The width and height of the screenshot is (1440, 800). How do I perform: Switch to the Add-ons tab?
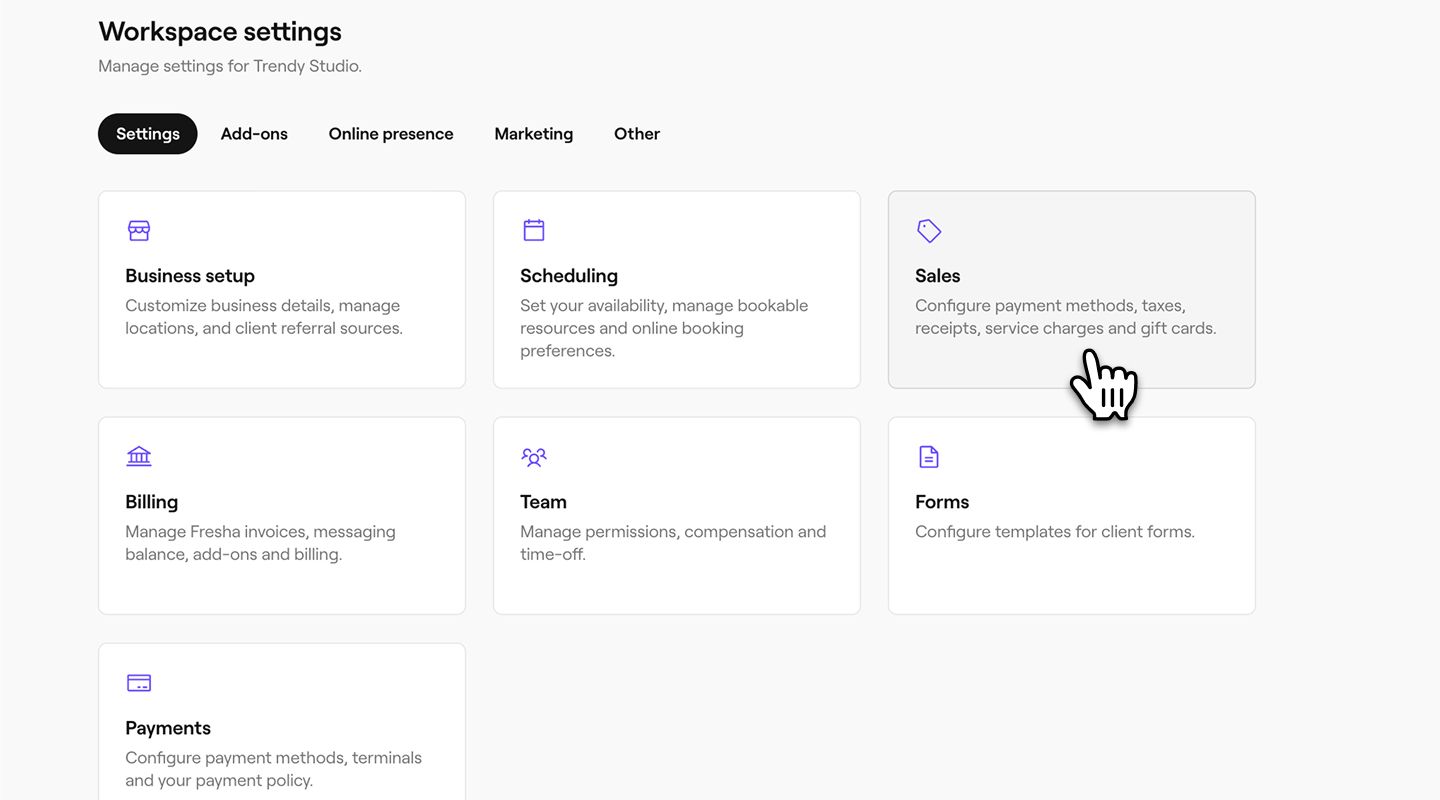(x=254, y=134)
